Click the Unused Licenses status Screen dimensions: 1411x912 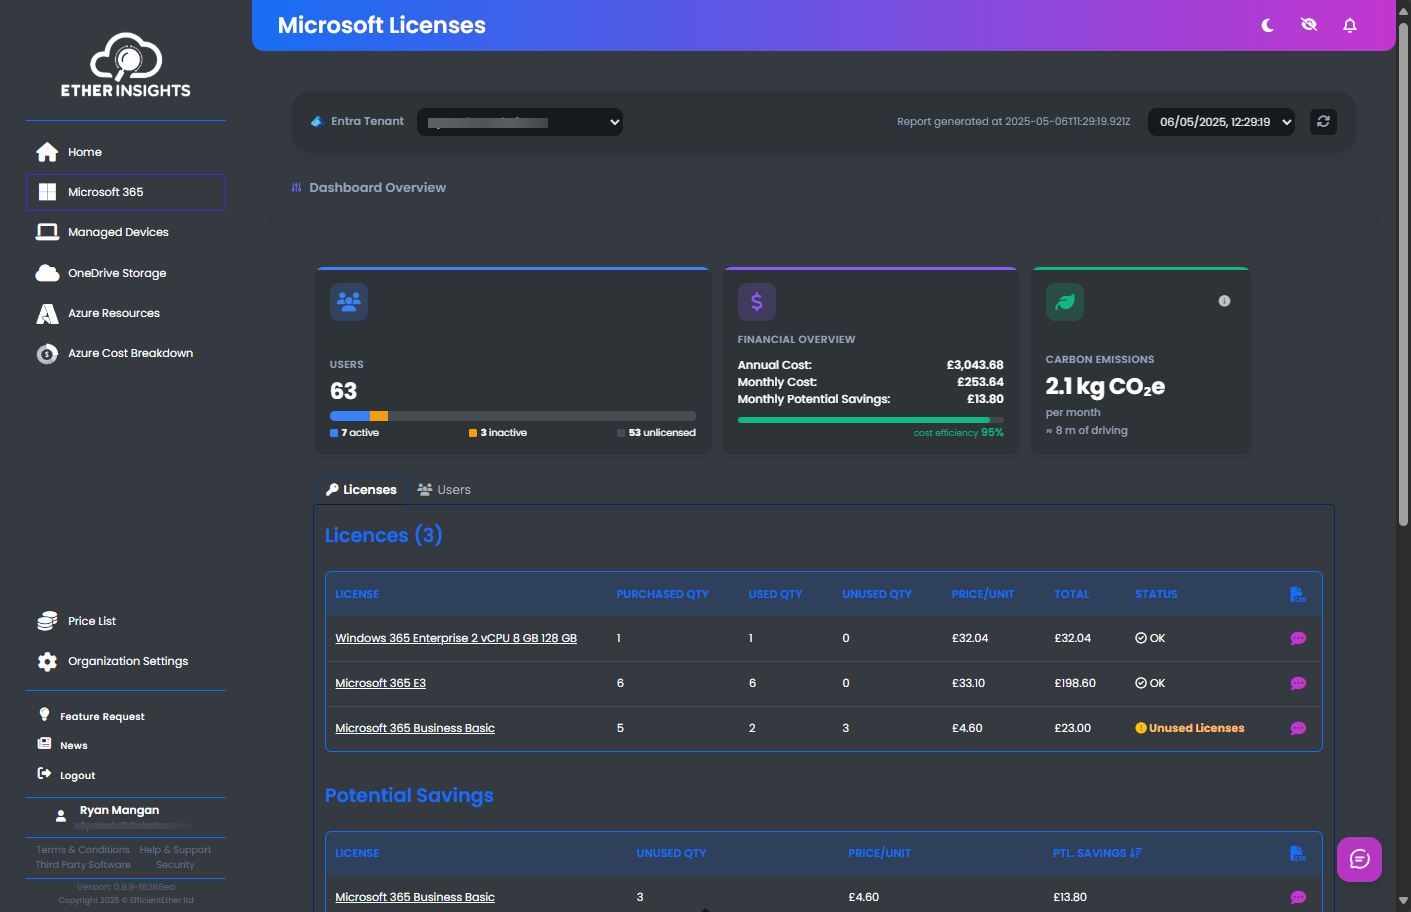[x=1190, y=728]
